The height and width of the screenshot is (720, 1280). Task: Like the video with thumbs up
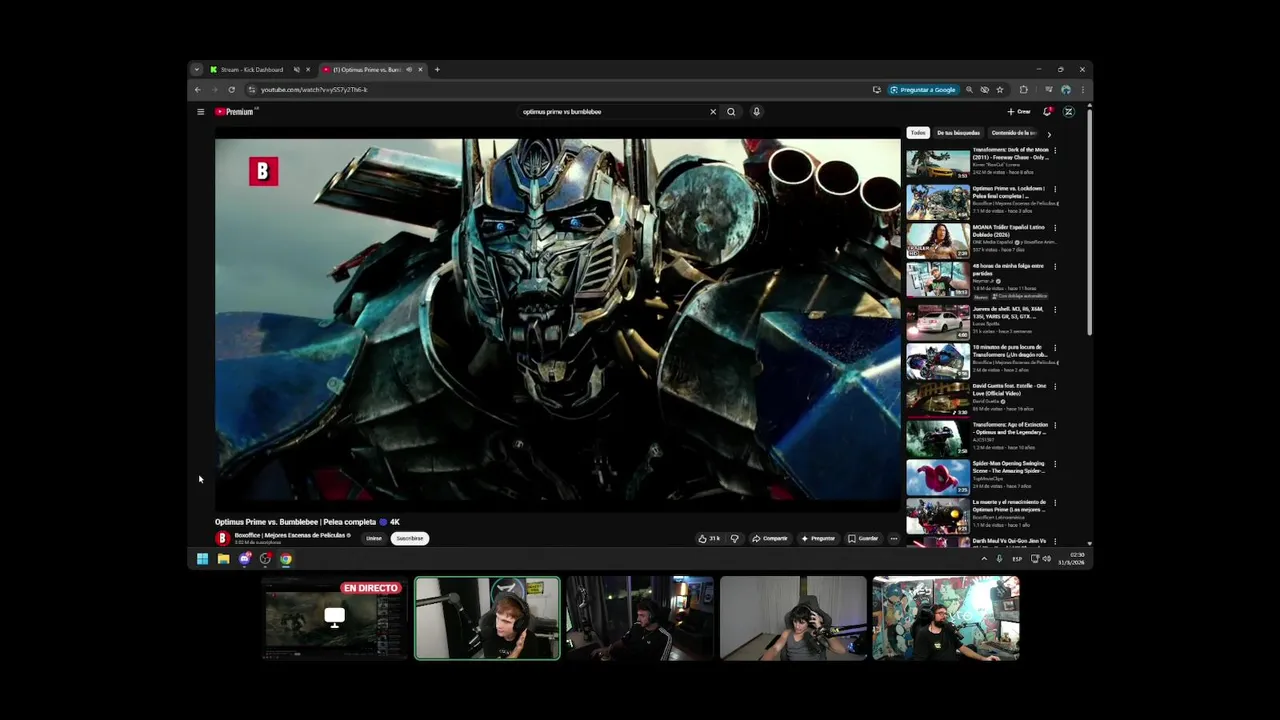709,538
